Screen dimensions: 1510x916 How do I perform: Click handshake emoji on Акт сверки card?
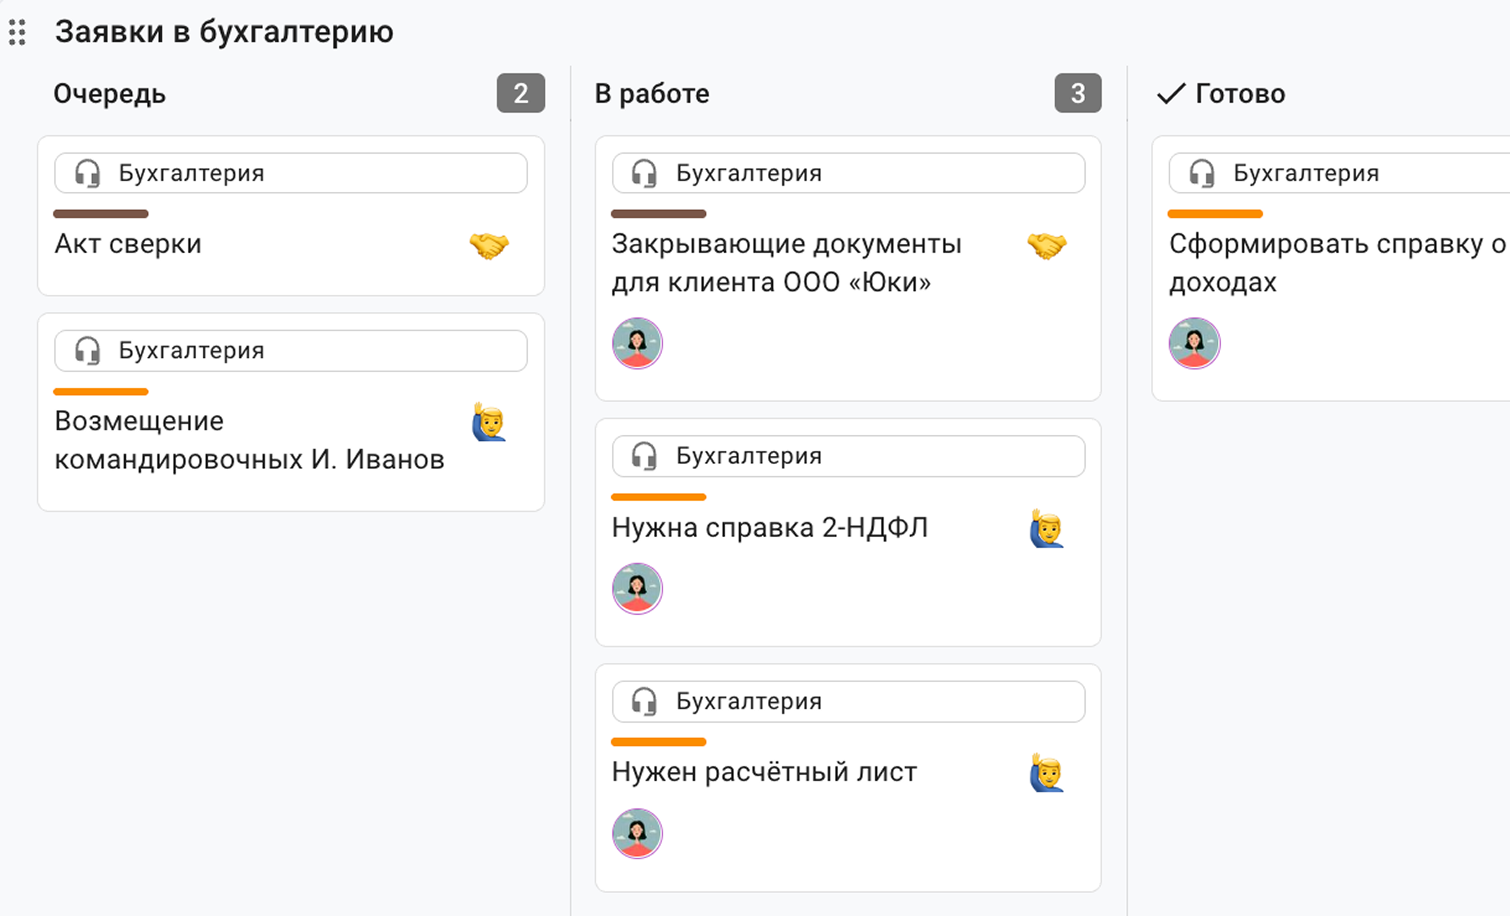489,245
